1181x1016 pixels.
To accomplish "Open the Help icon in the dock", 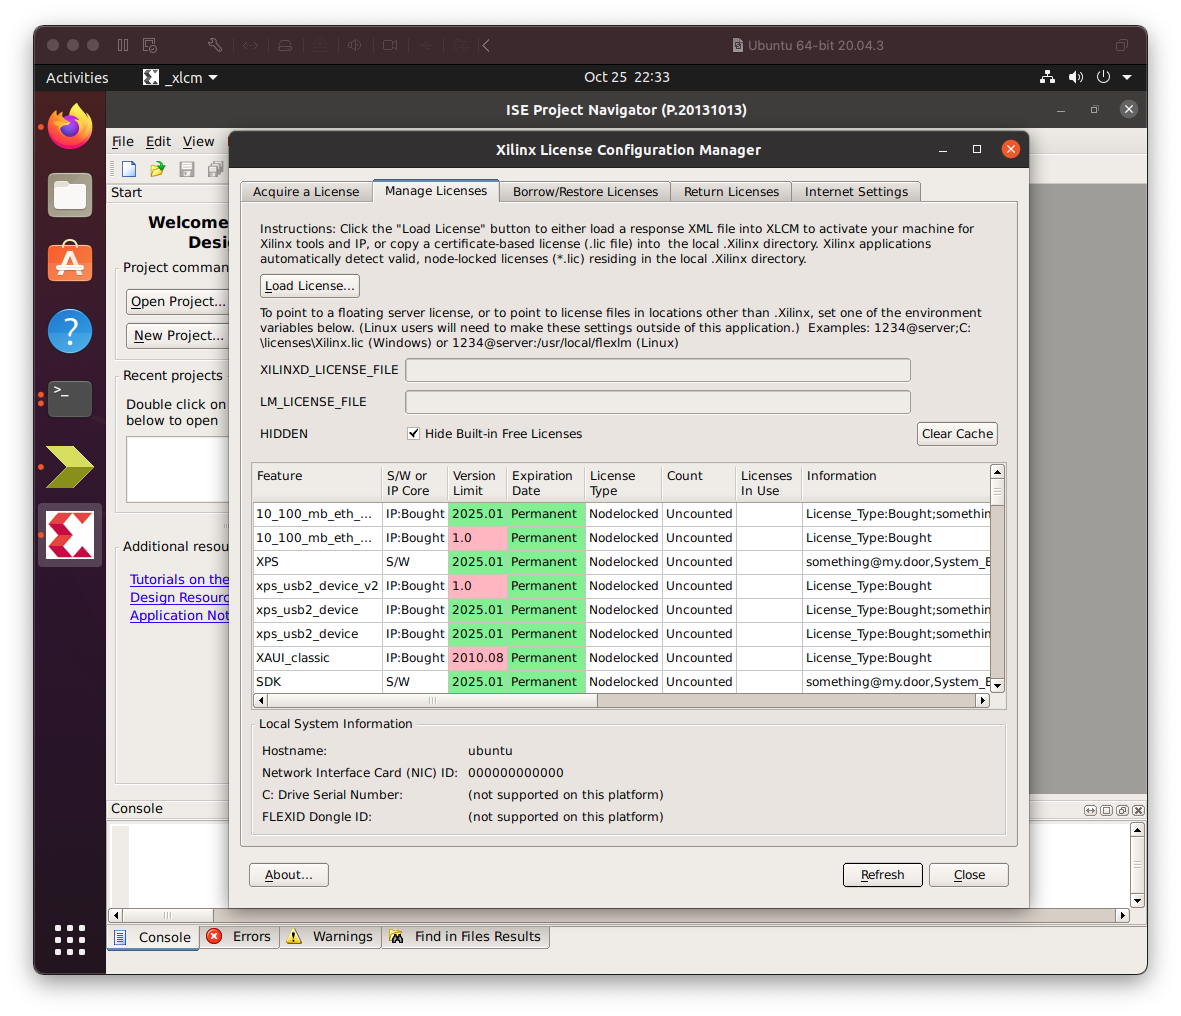I will (x=70, y=331).
